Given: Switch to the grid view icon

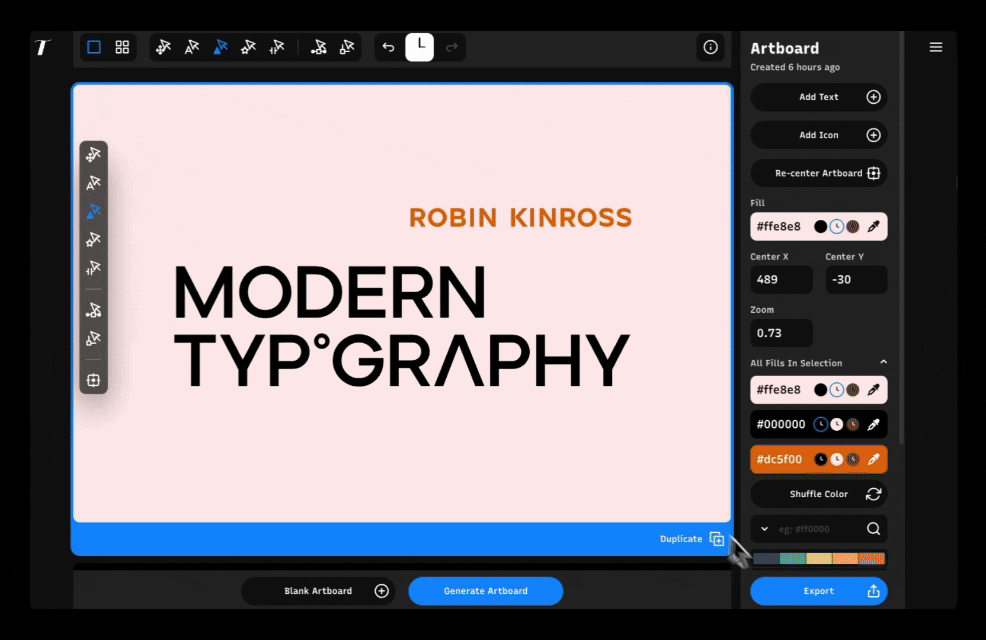Looking at the screenshot, I should pyautogui.click(x=122, y=47).
